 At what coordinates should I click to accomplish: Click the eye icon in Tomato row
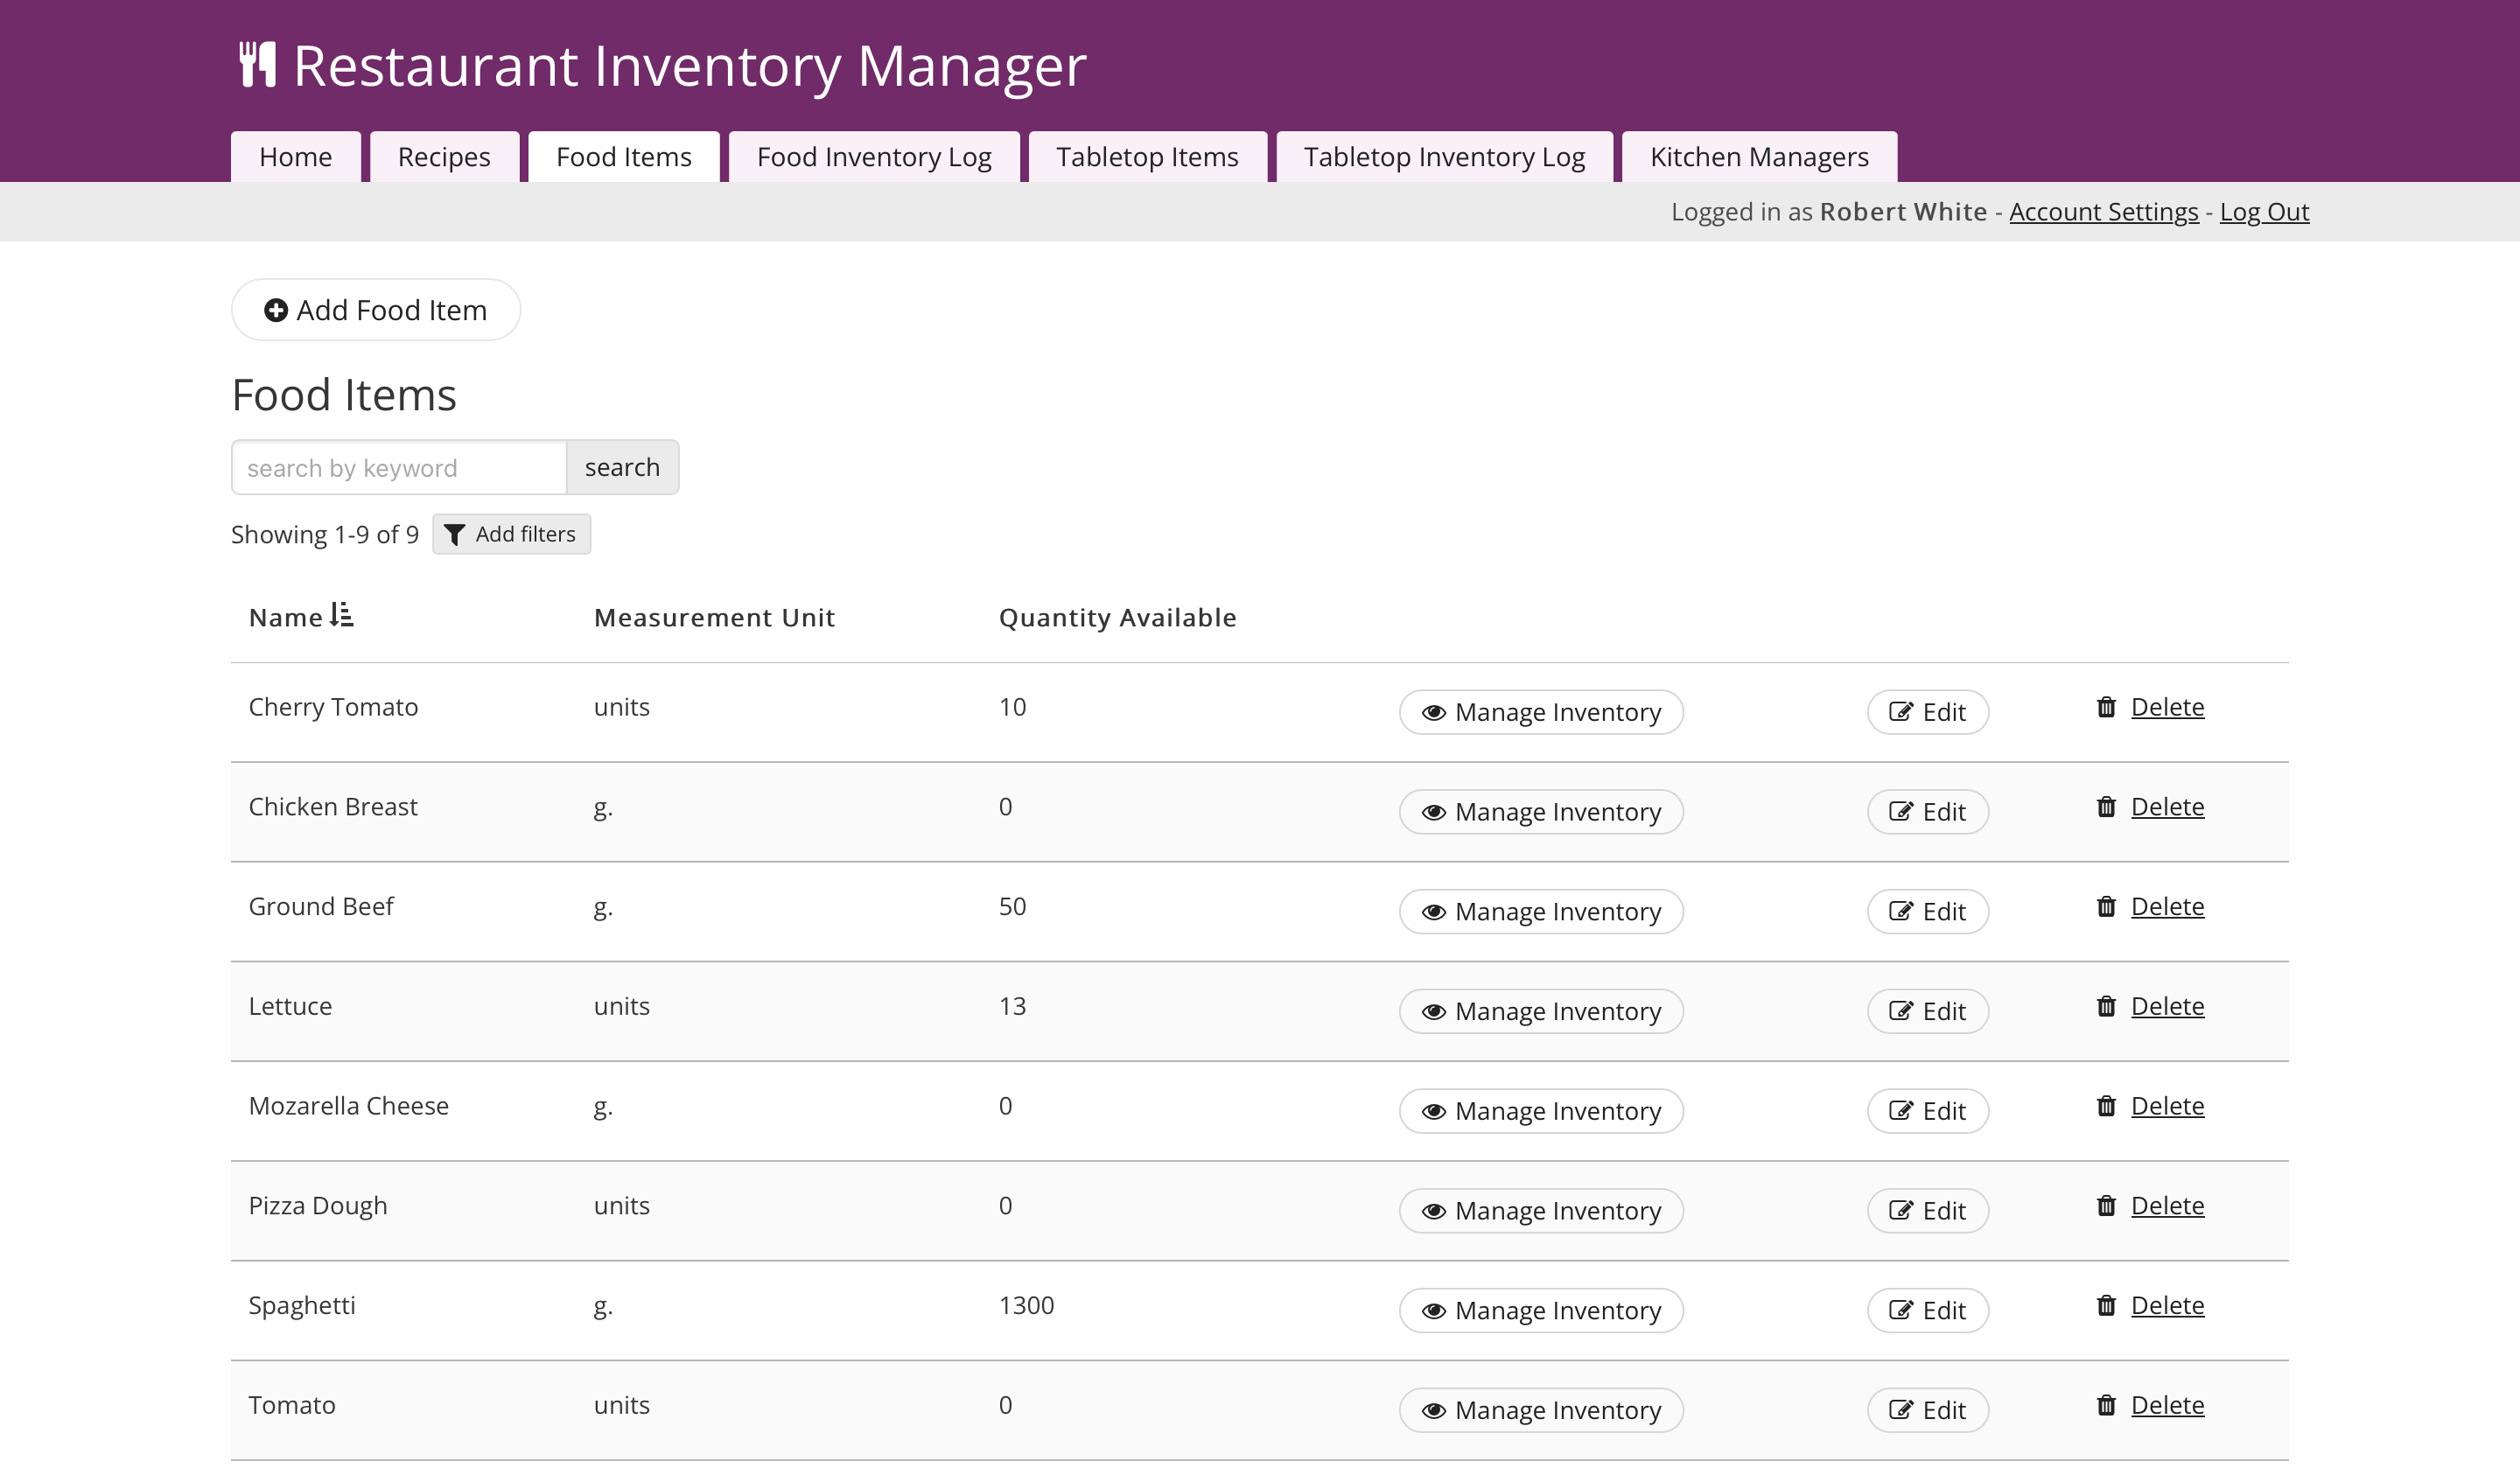pyautogui.click(x=1434, y=1410)
